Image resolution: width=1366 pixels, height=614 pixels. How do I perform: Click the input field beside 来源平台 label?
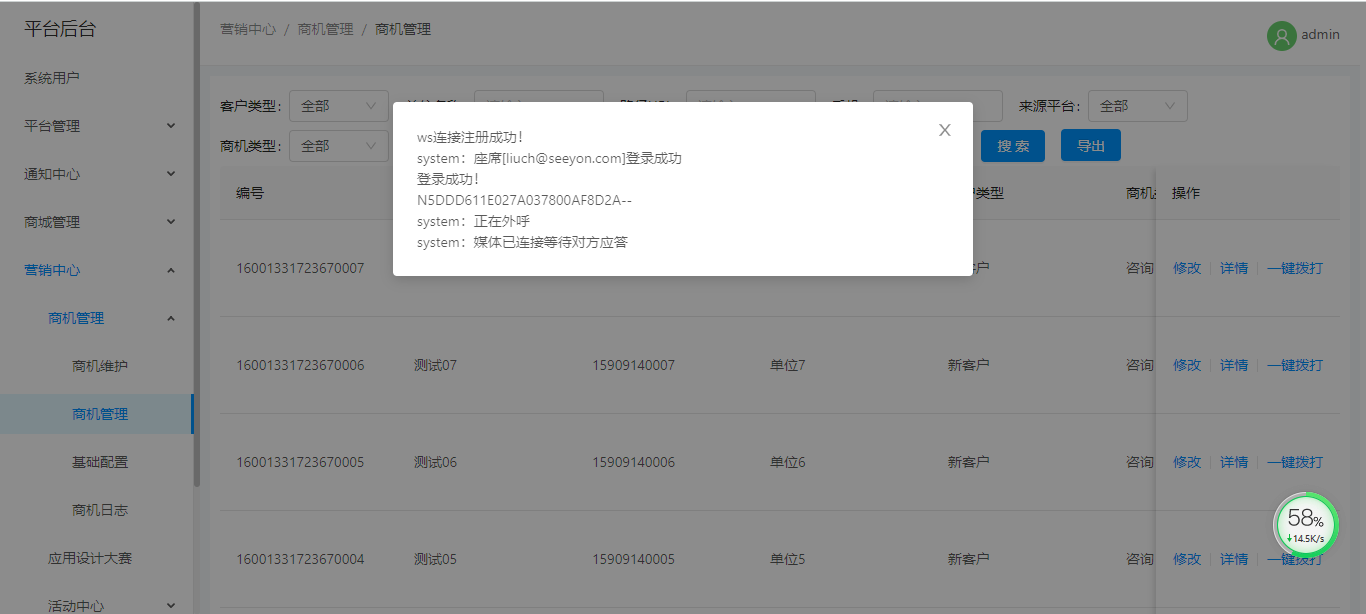[x=1137, y=105]
